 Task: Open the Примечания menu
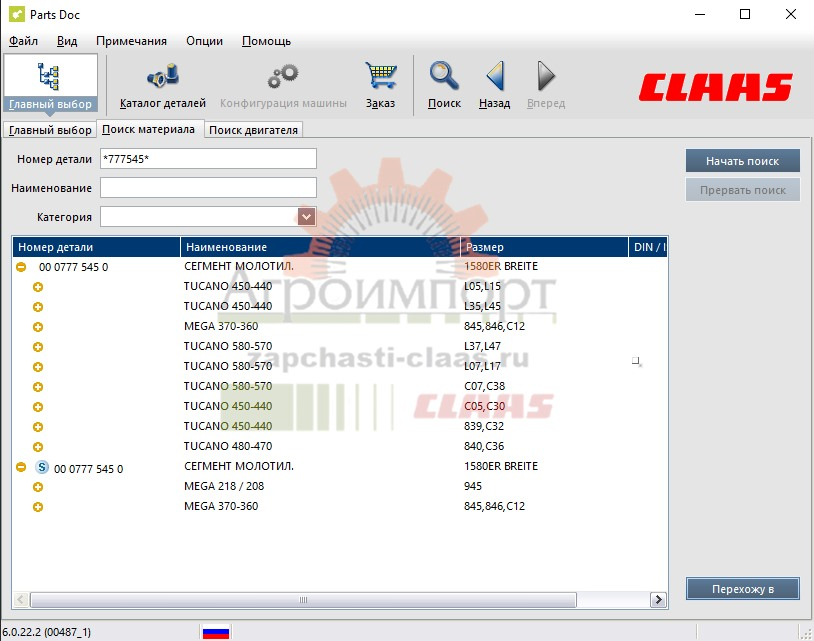click(131, 41)
